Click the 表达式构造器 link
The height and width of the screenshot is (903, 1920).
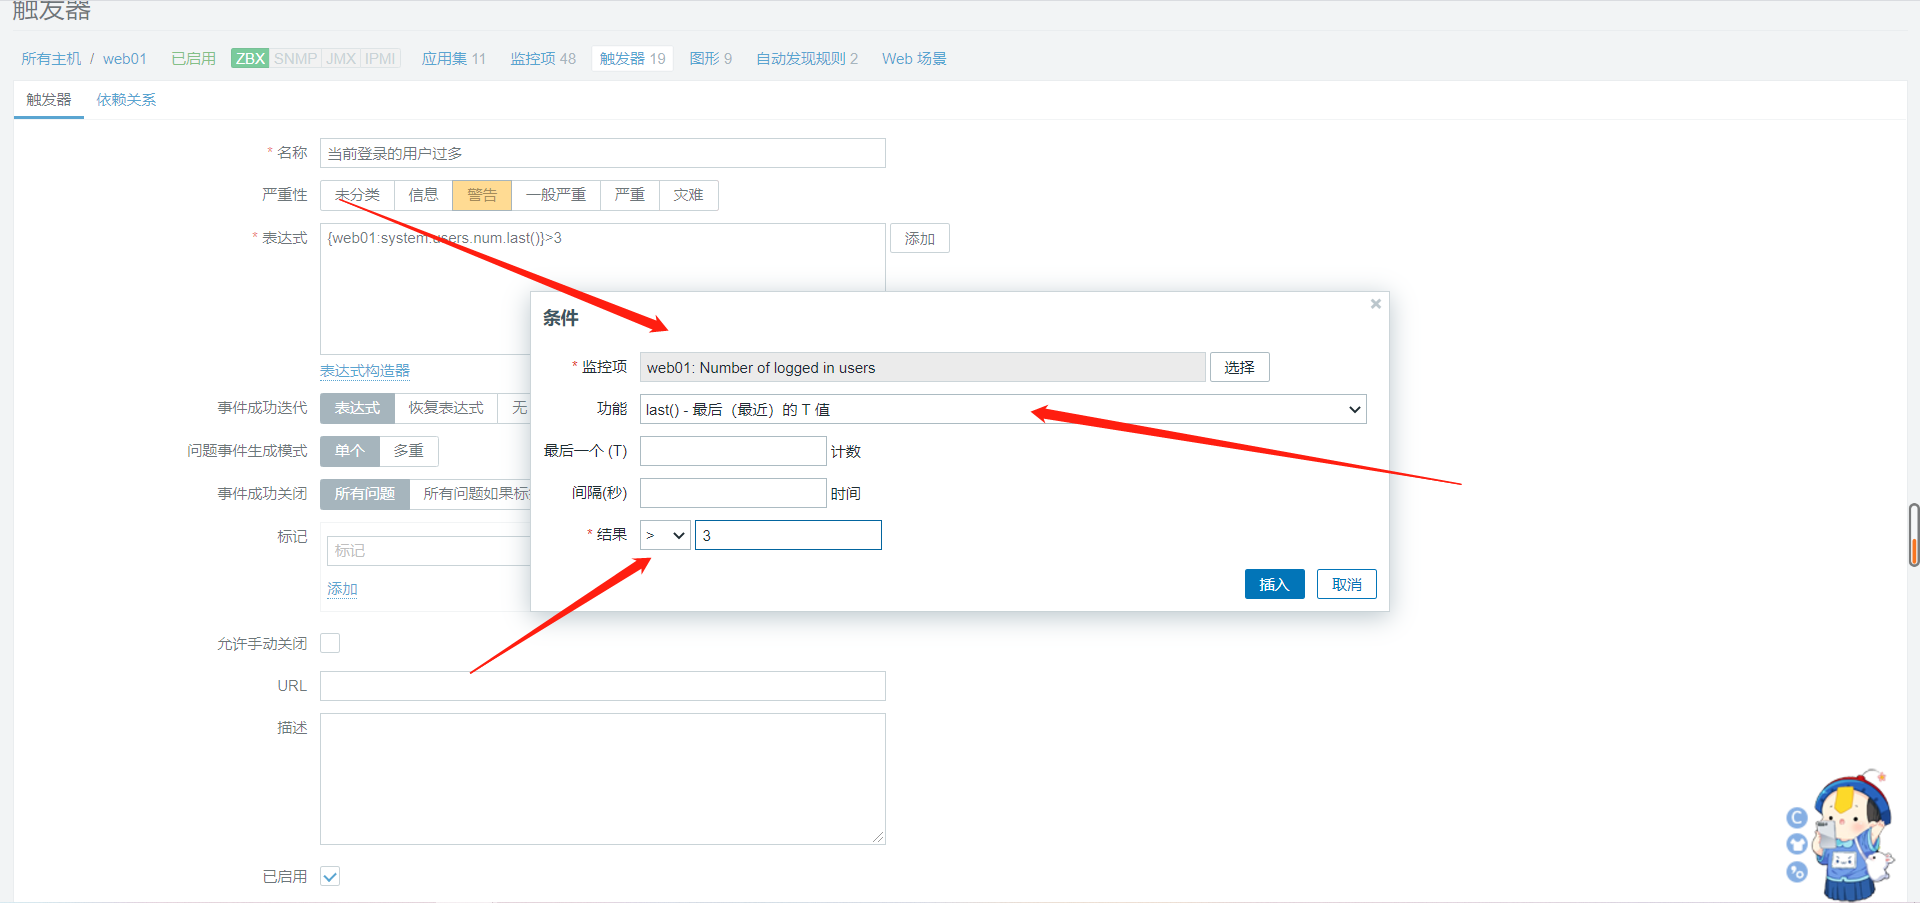365,371
